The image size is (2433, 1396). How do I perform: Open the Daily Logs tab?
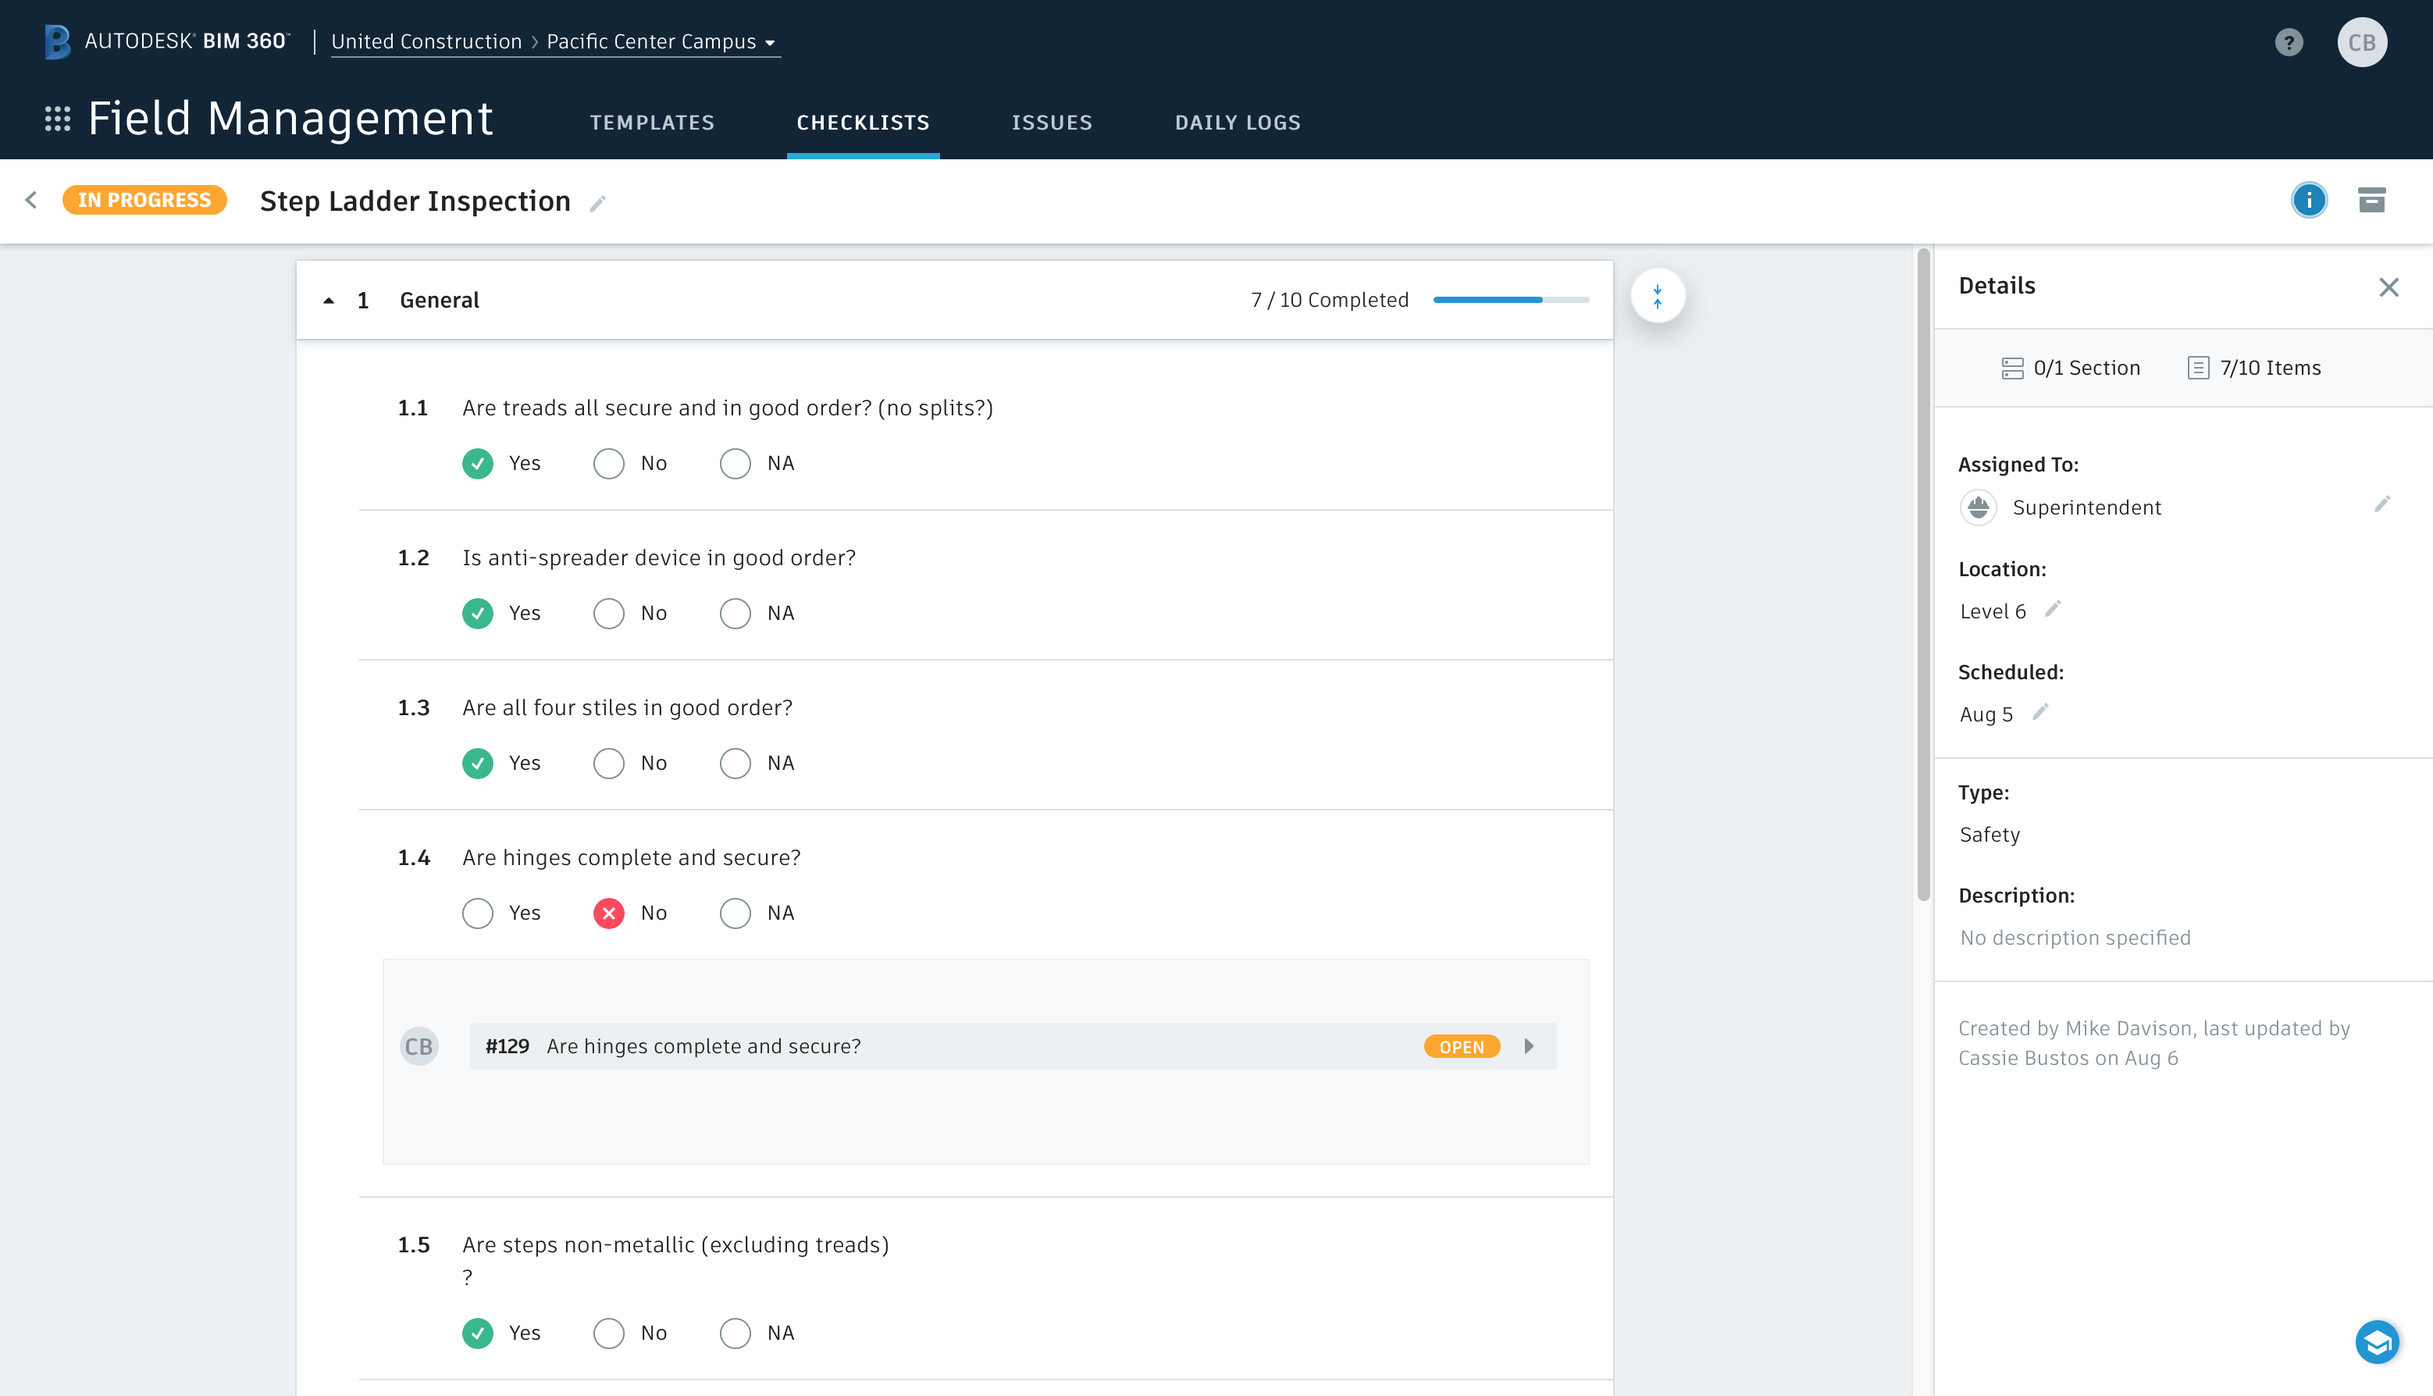click(x=1237, y=122)
